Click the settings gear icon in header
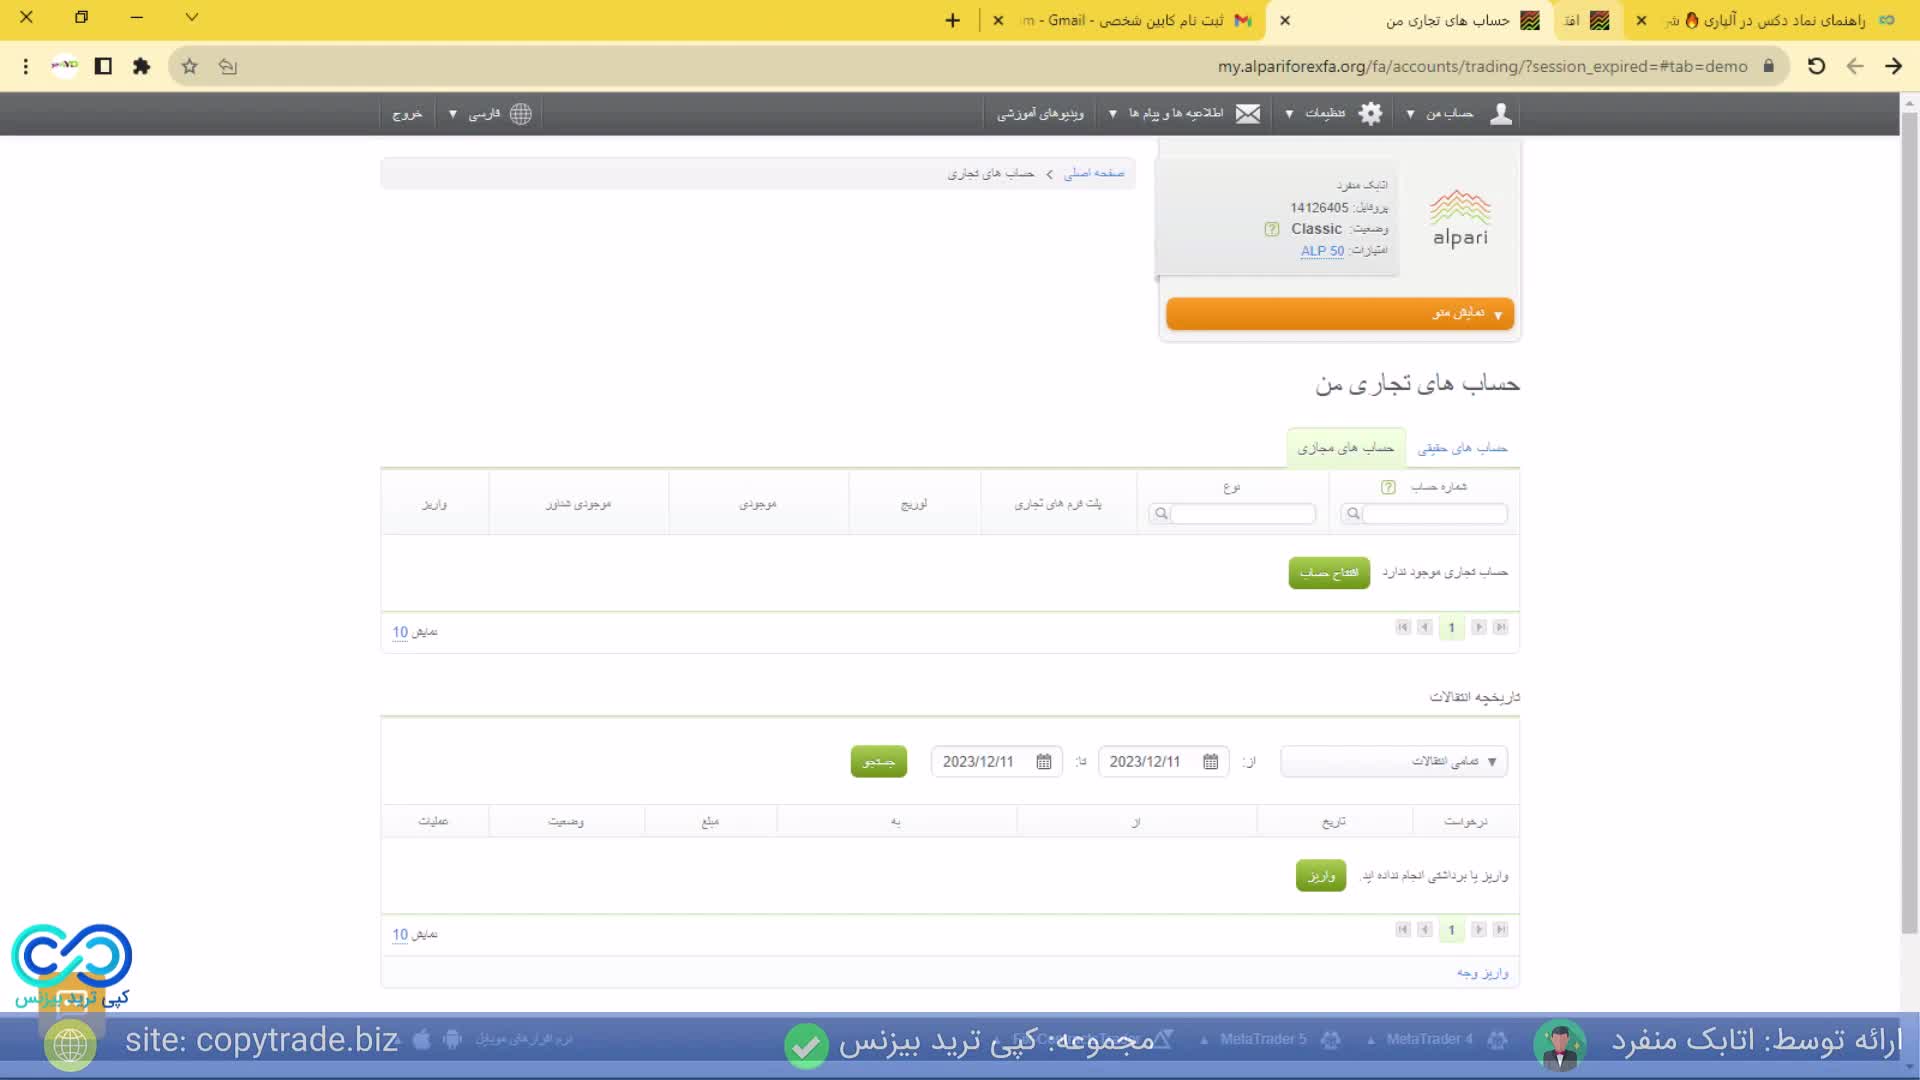Image resolution: width=1920 pixels, height=1080 pixels. pyautogui.click(x=1370, y=114)
